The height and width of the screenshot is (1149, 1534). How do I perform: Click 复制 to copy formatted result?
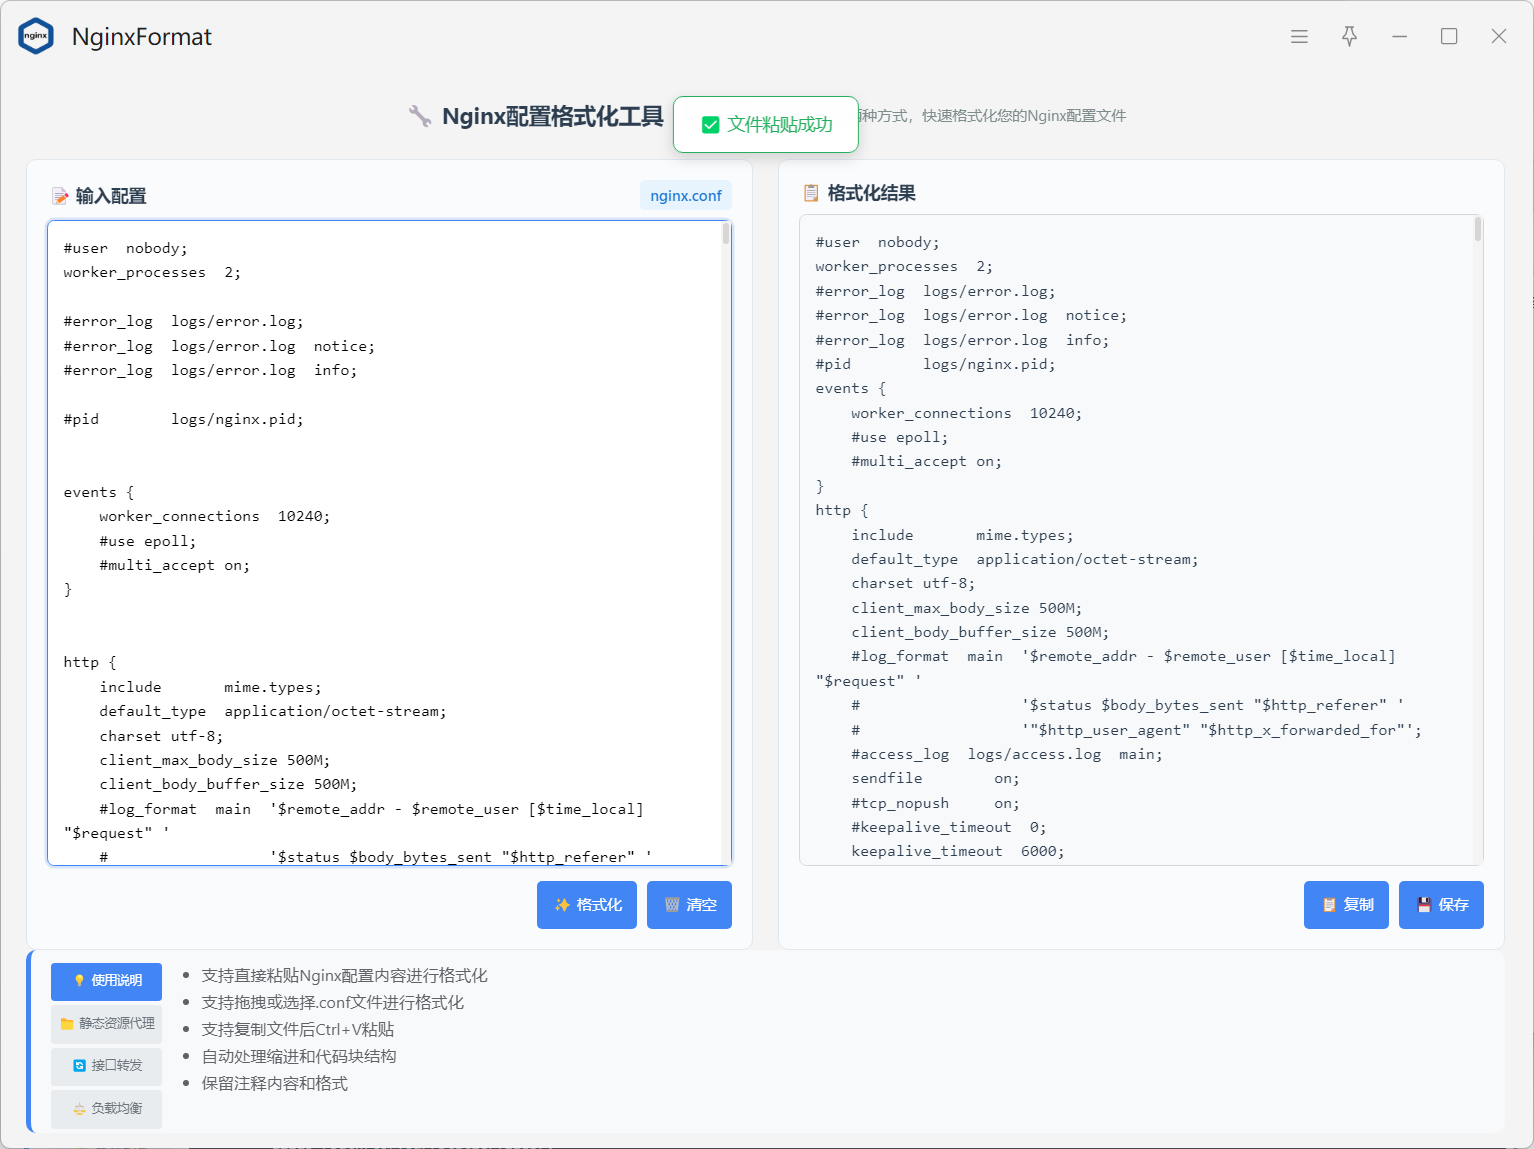coord(1346,905)
